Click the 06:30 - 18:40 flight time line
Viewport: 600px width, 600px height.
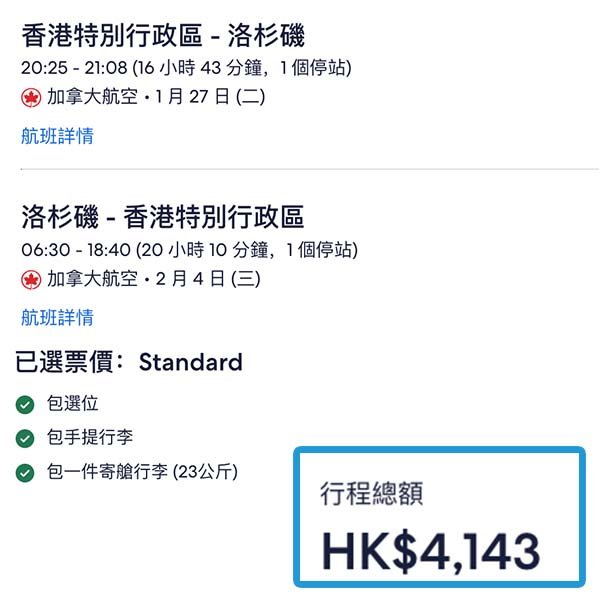point(189,249)
